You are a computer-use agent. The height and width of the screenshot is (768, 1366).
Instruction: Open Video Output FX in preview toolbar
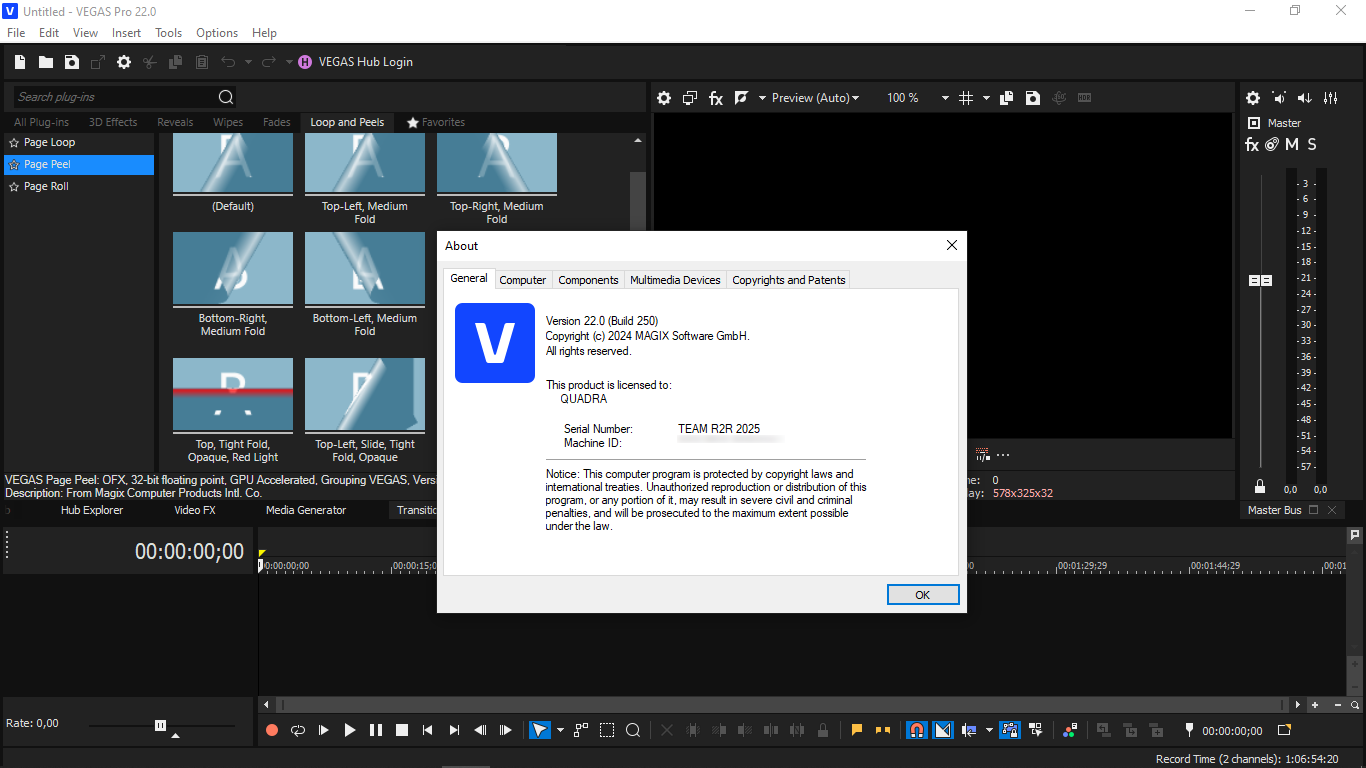716,98
